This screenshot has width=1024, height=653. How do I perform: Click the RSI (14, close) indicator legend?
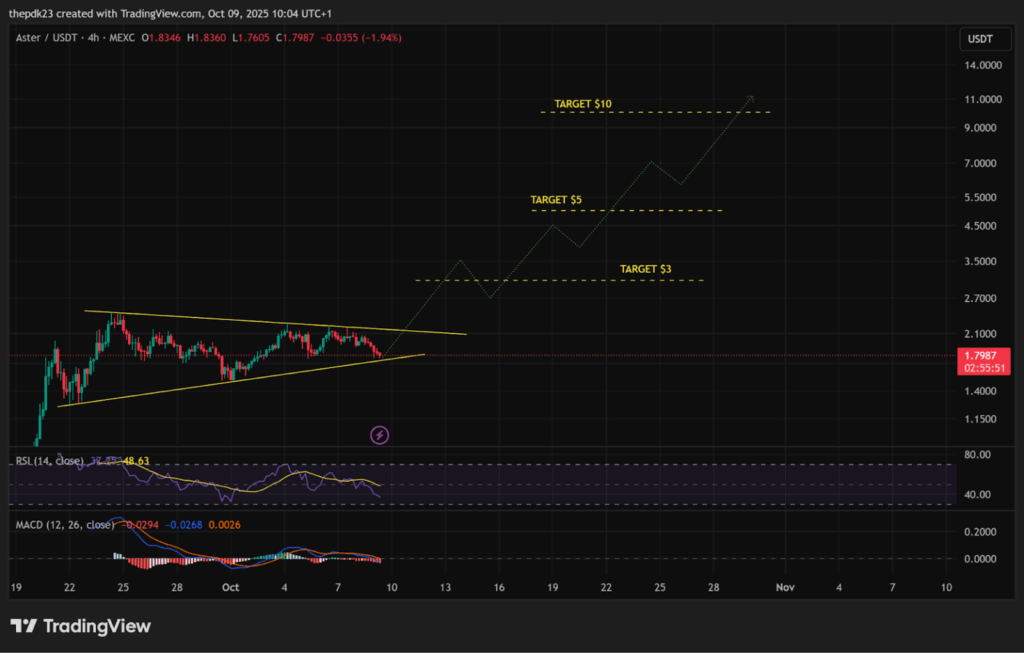47,461
